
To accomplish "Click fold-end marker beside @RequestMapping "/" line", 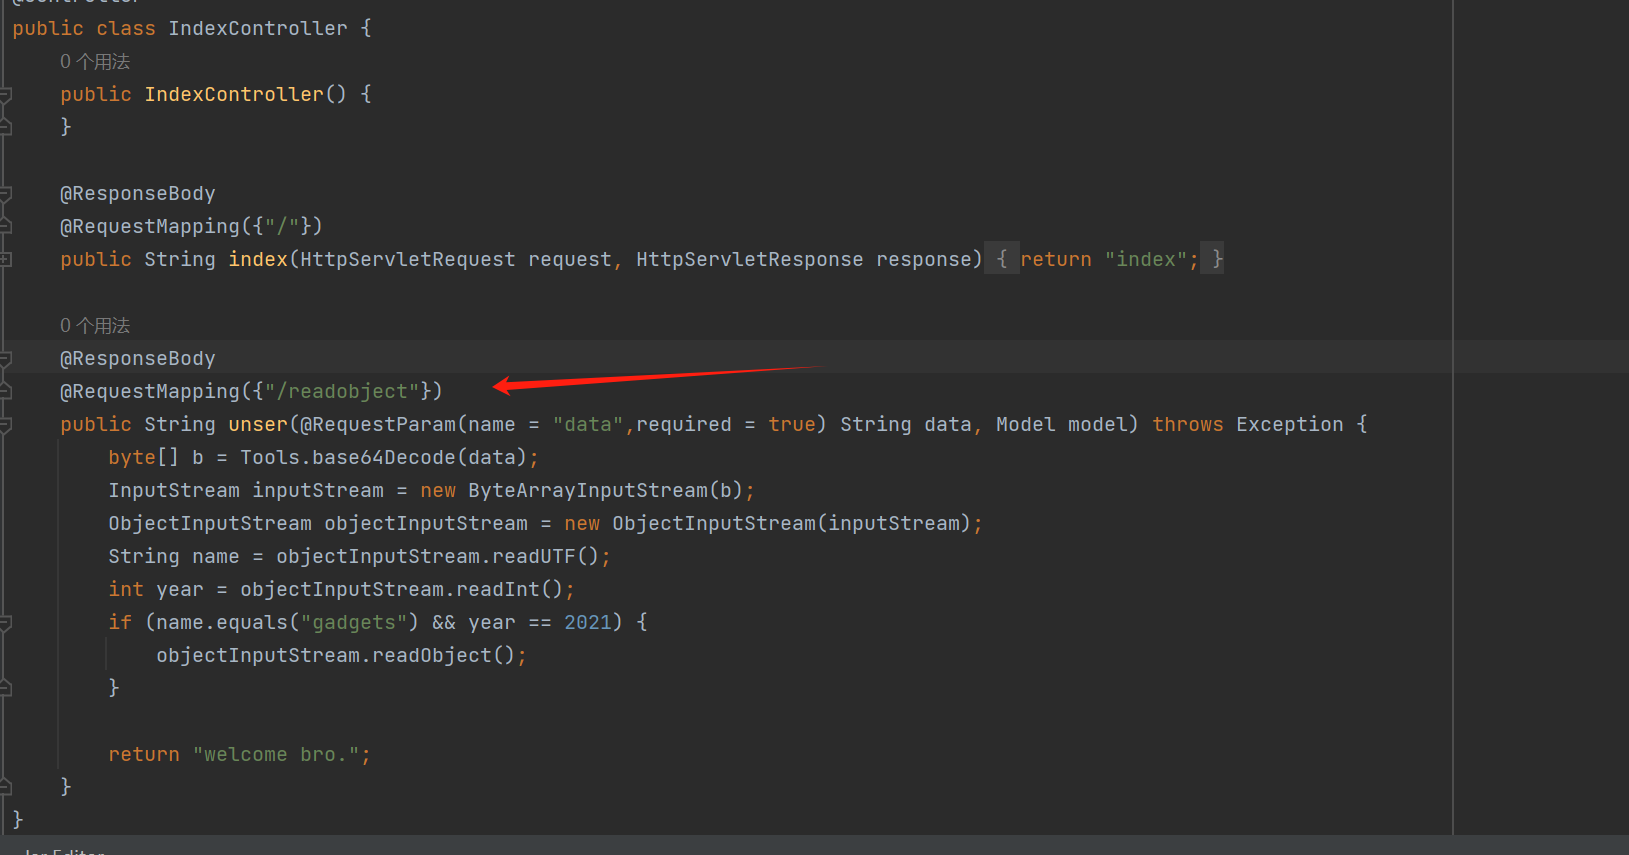I will [x=5, y=226].
